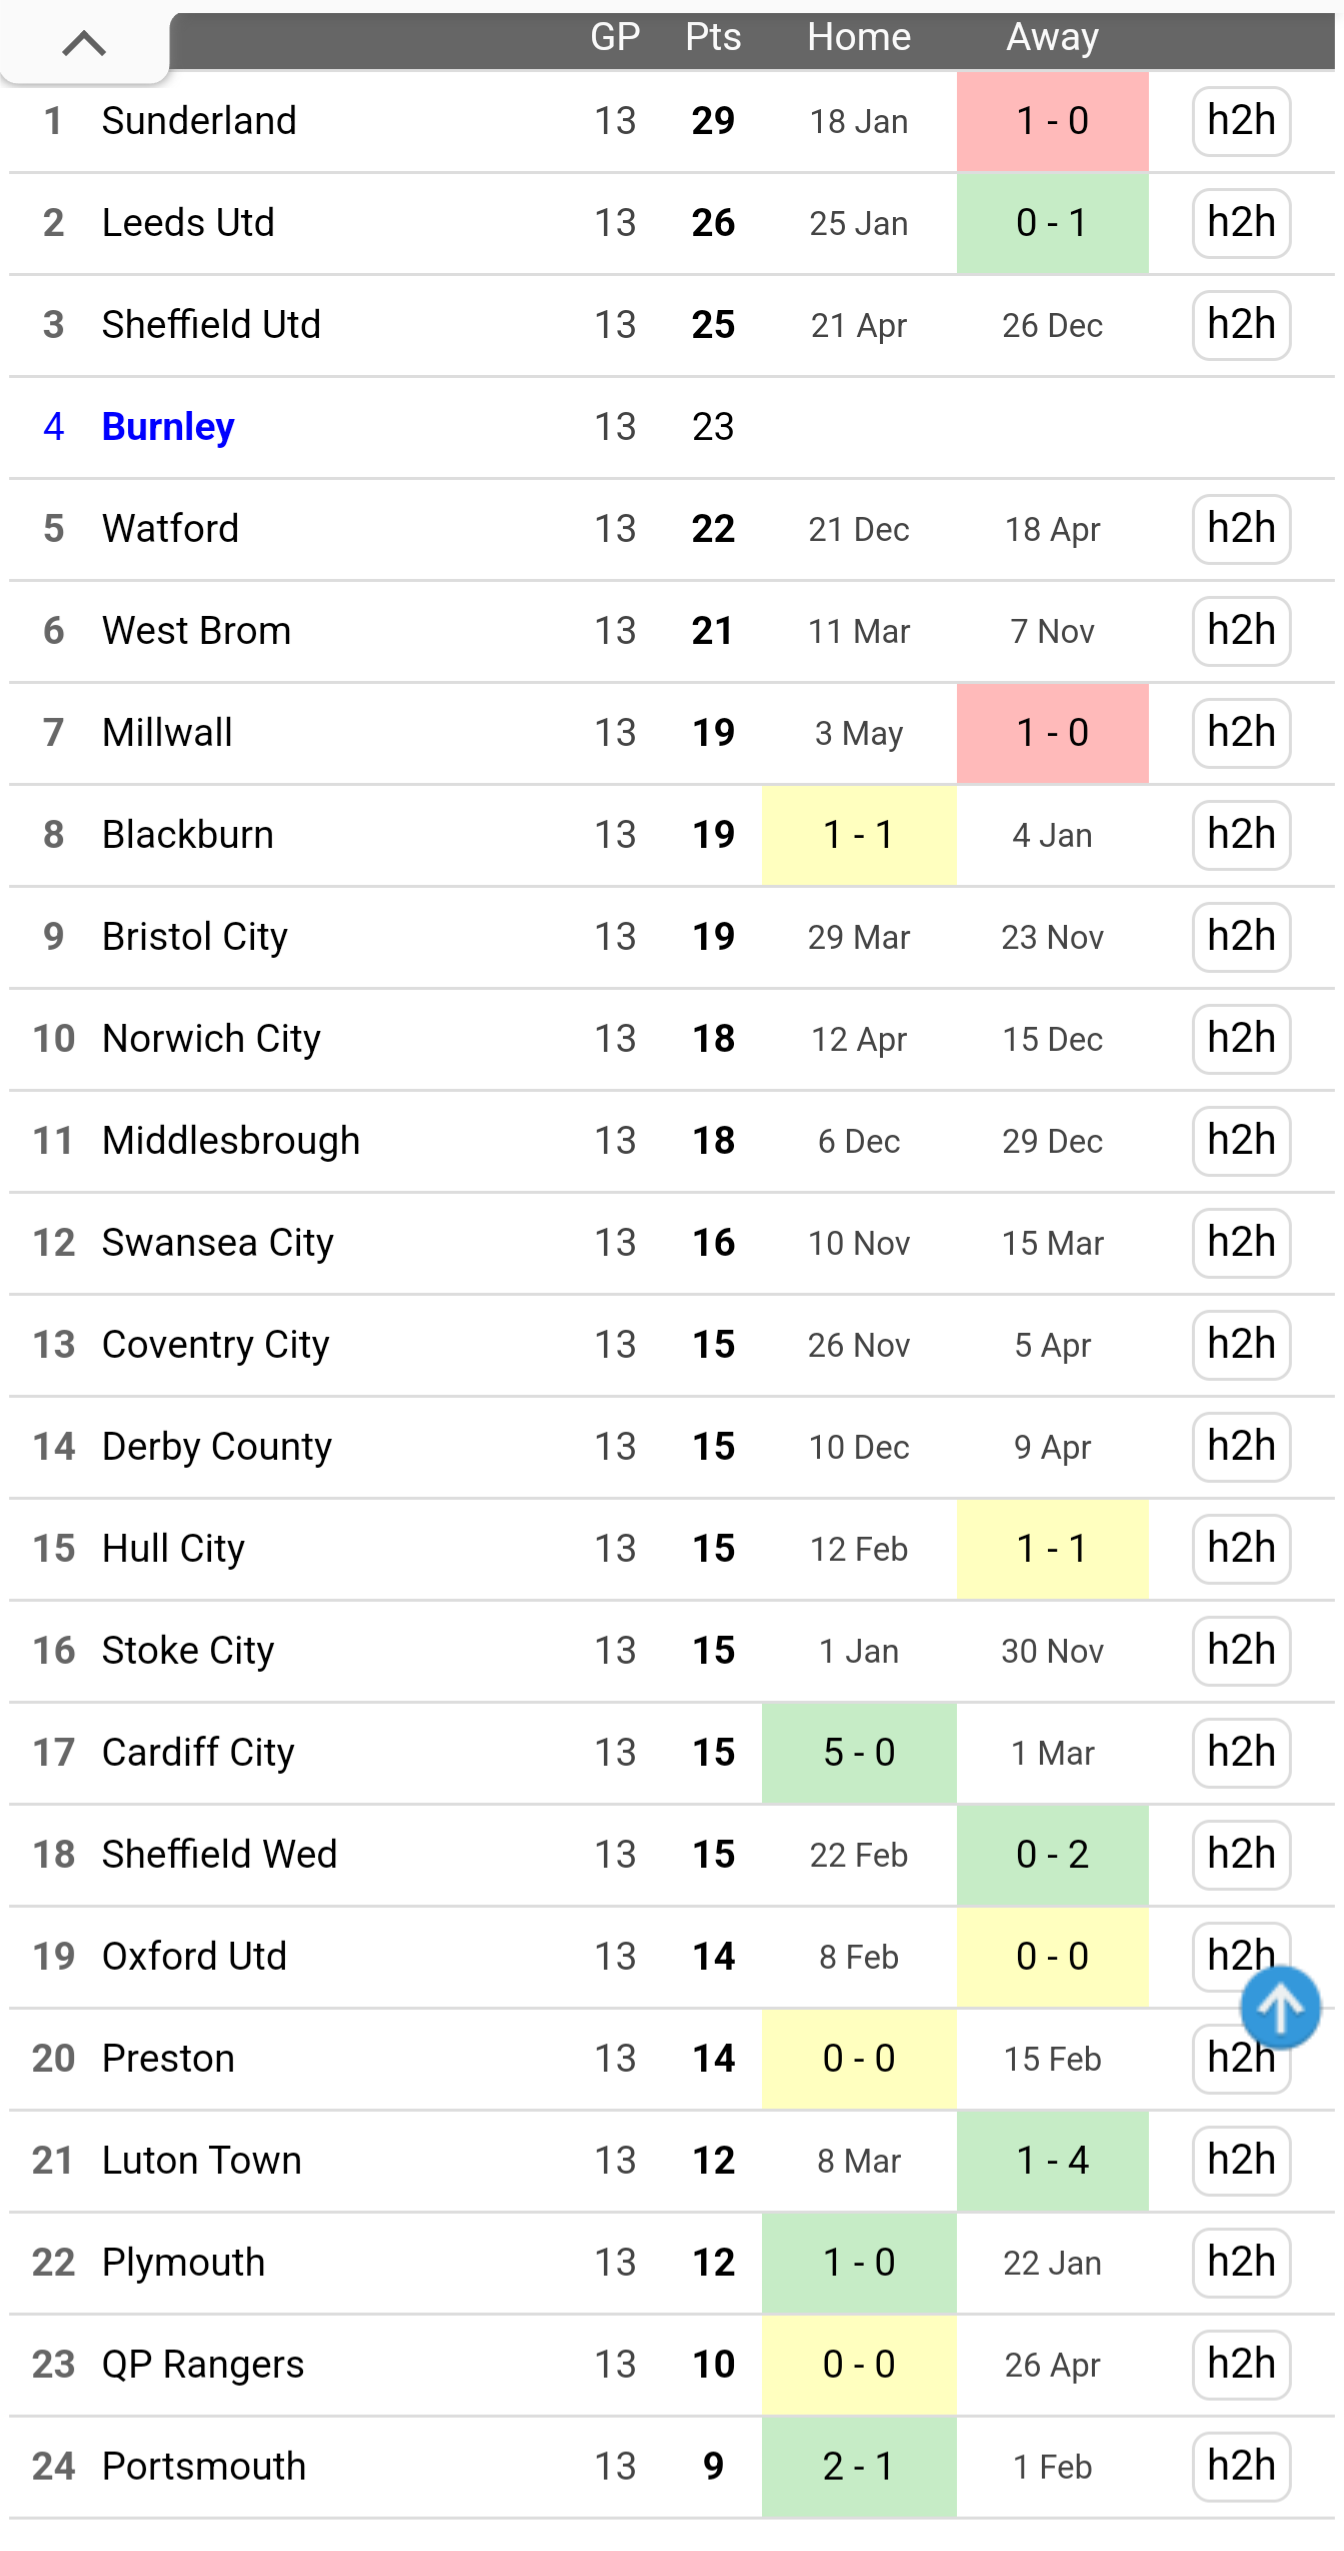This screenshot has width=1344, height=2551.
Task: Select the Burnley team name link
Action: point(168,427)
